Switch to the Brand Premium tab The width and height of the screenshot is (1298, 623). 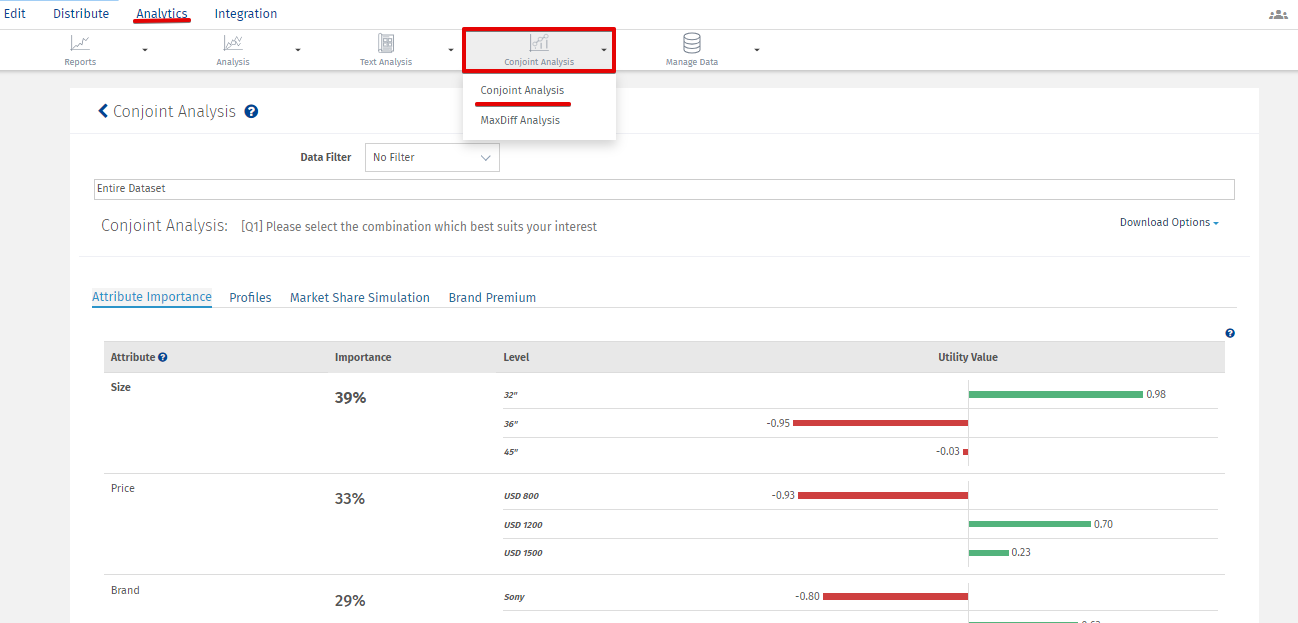pyautogui.click(x=492, y=298)
